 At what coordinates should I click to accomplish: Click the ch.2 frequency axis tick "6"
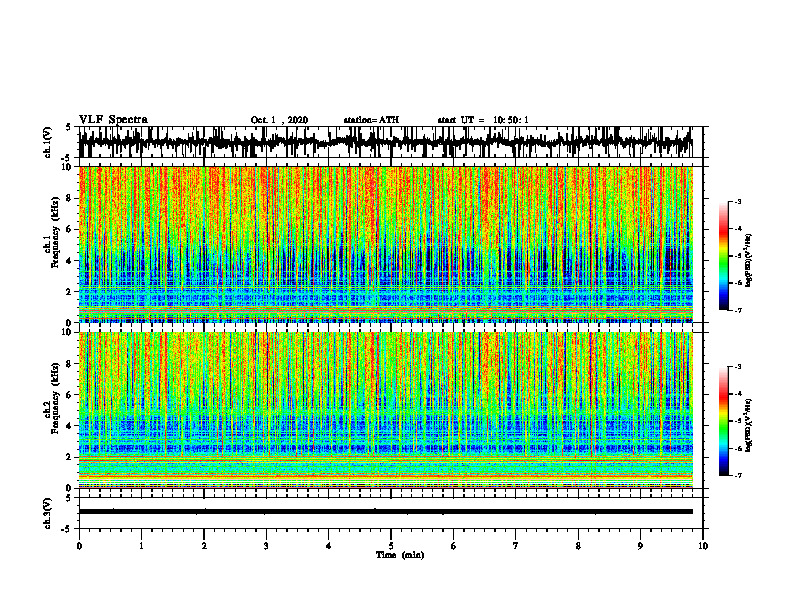point(70,395)
